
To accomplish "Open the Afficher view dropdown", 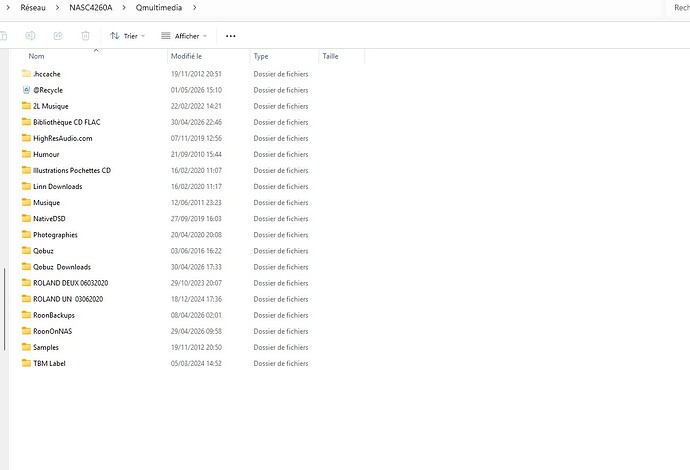I will pos(184,36).
